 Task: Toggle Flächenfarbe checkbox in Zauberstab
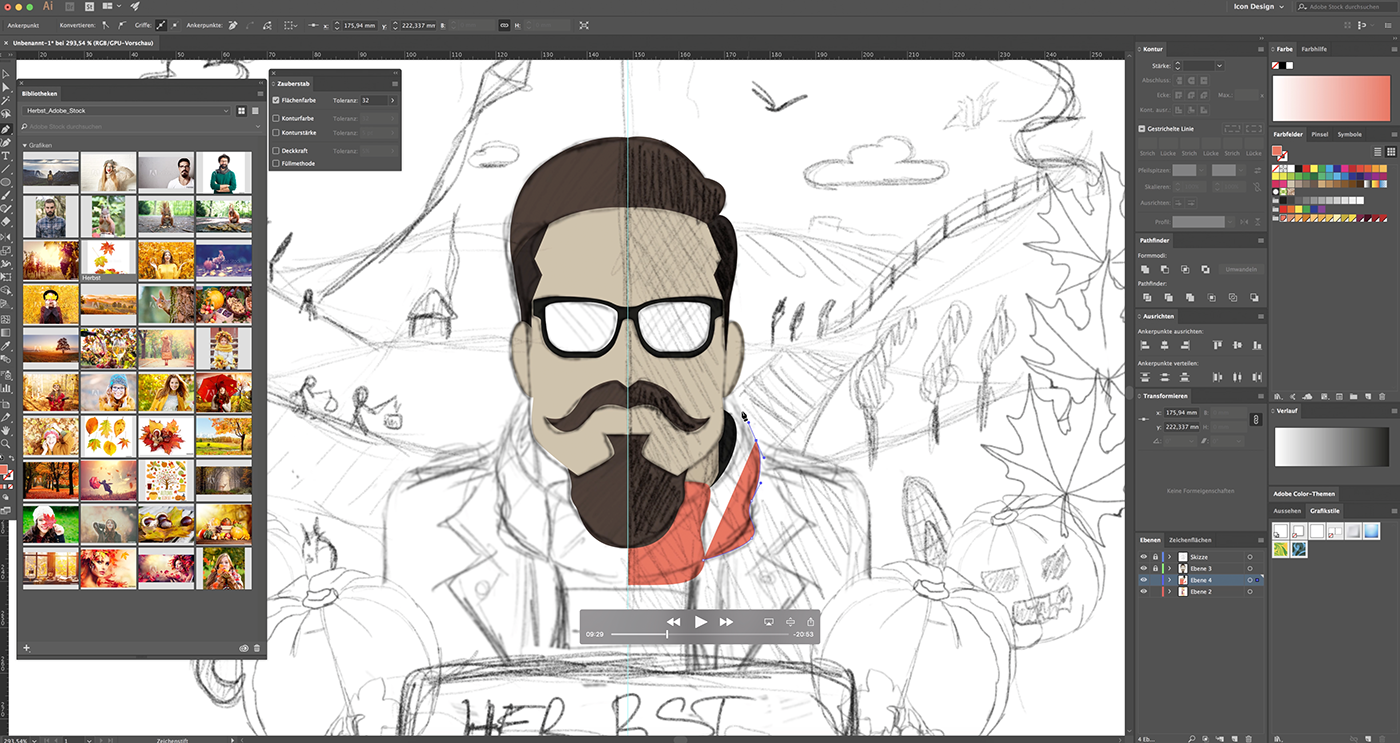276,101
